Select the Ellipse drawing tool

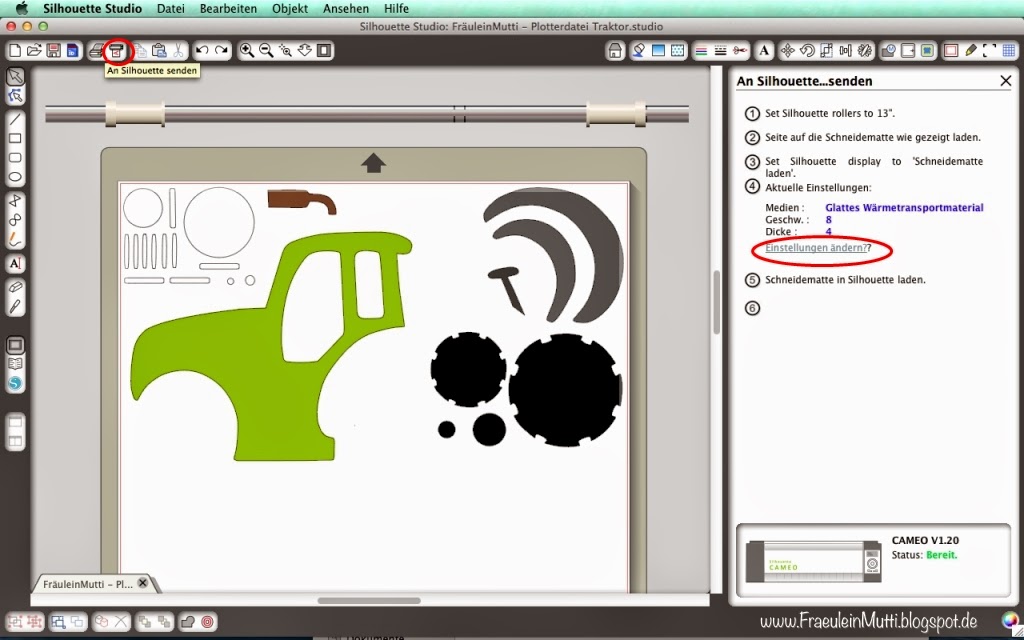point(15,176)
